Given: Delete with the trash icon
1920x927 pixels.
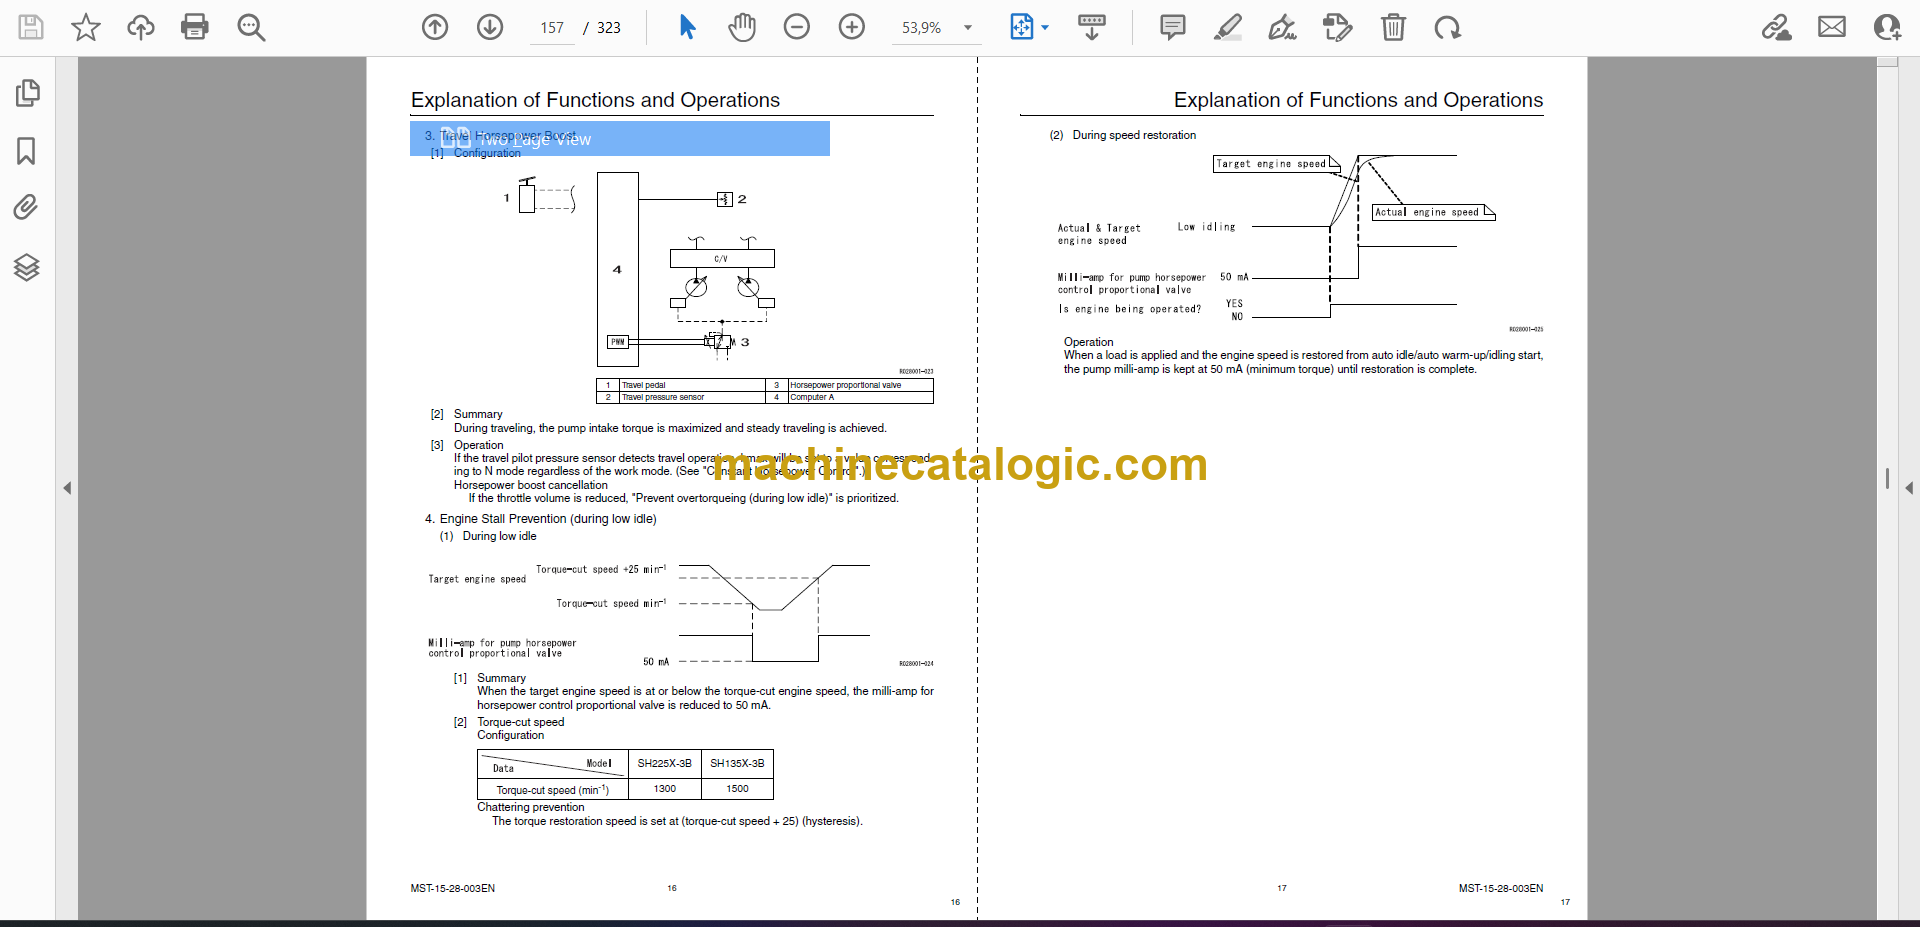Looking at the screenshot, I should (1393, 27).
